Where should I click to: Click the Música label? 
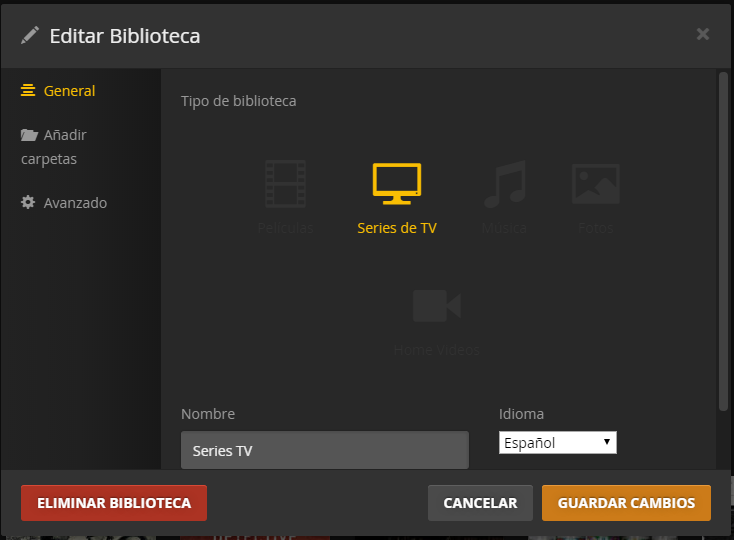[504, 228]
